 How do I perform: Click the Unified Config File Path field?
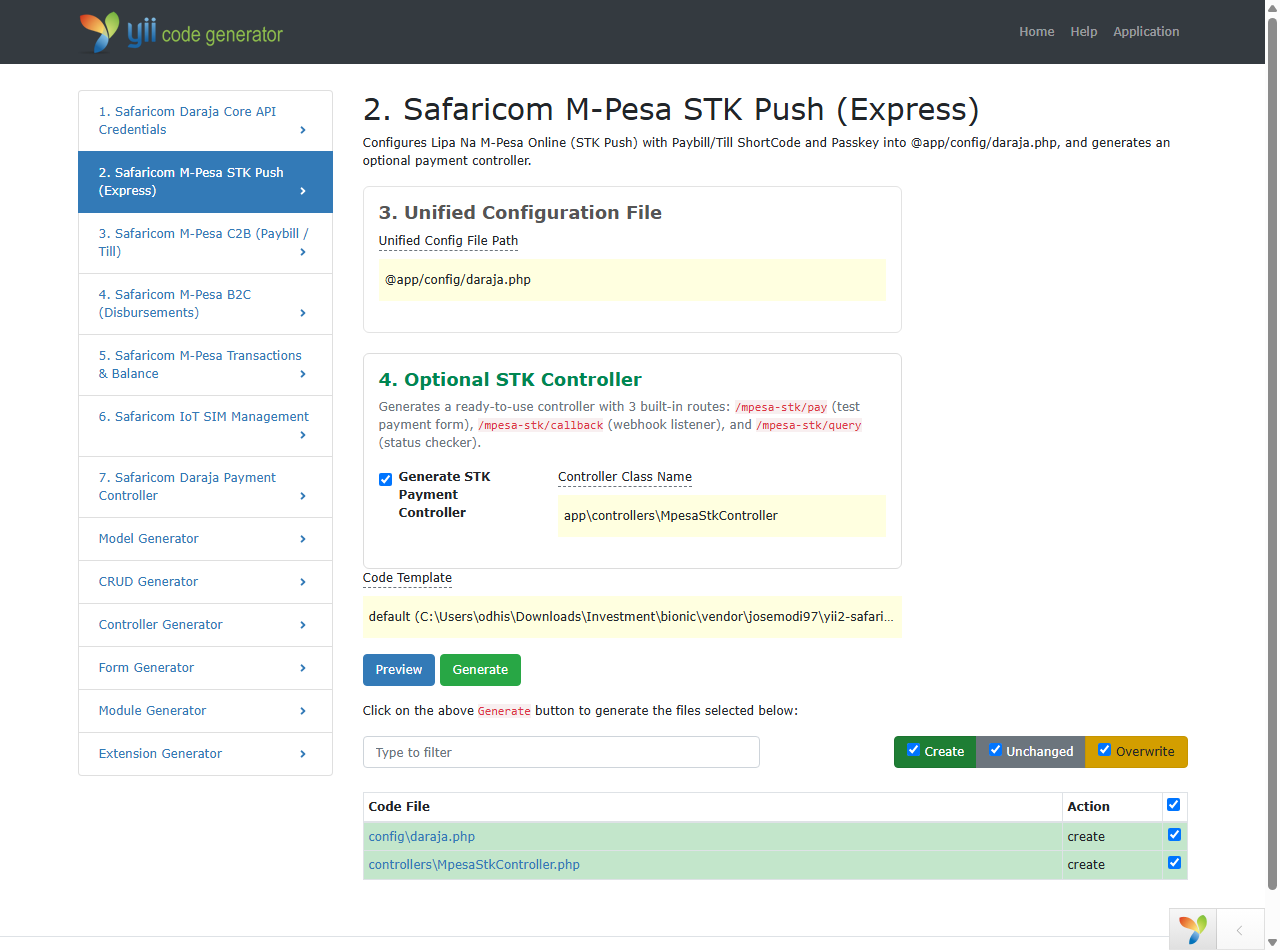pyautogui.click(x=632, y=280)
